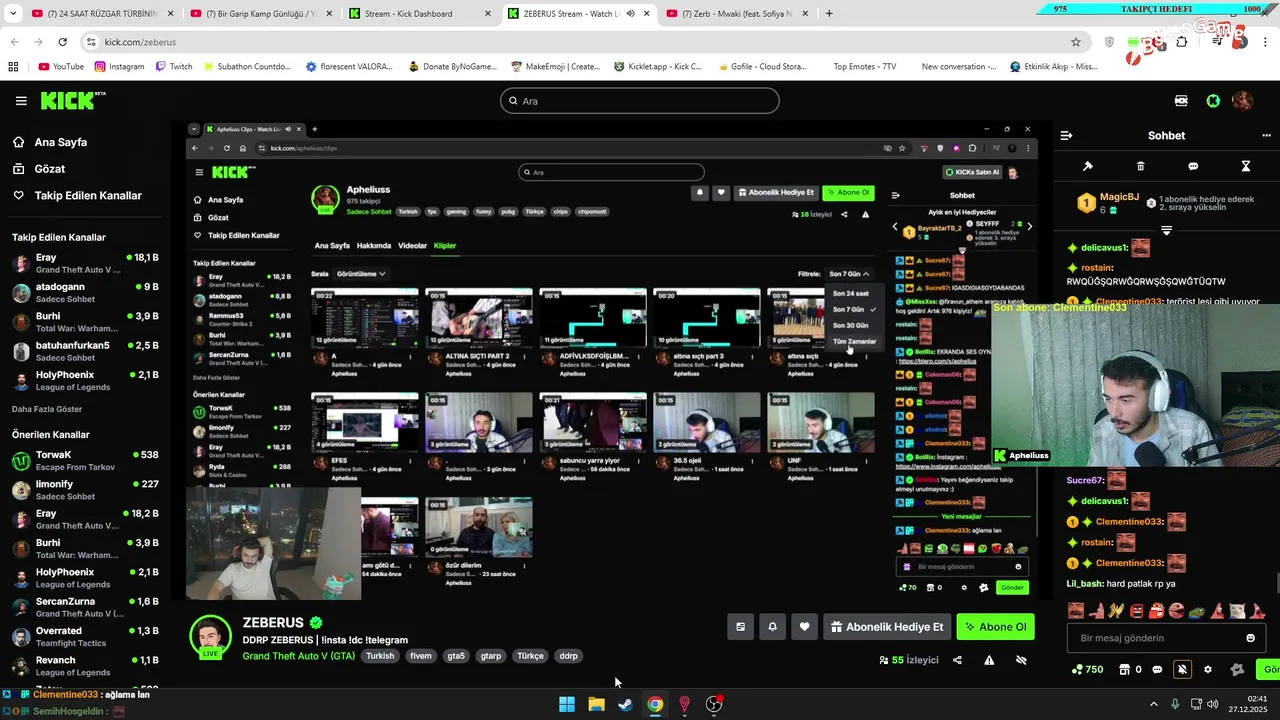This screenshot has height=720, width=1280.
Task: Open OBS Studio from the taskbar
Action: click(714, 704)
